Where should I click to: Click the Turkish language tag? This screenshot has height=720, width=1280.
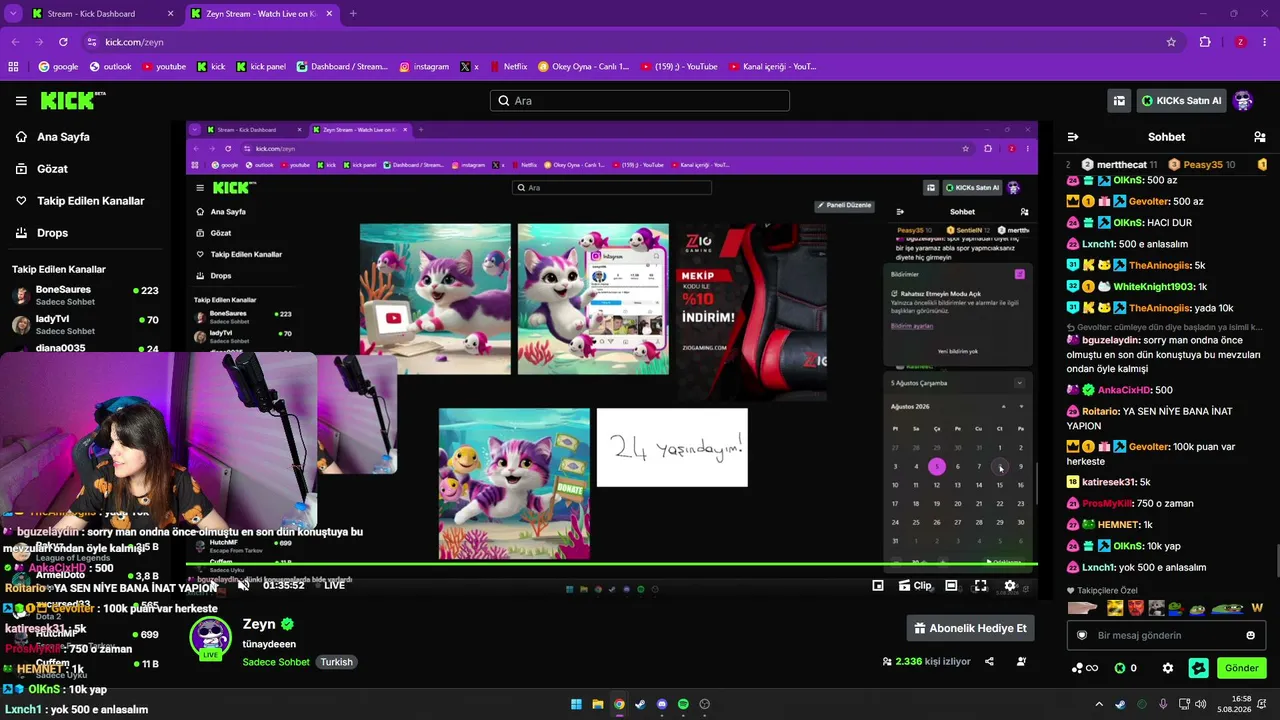(x=336, y=662)
